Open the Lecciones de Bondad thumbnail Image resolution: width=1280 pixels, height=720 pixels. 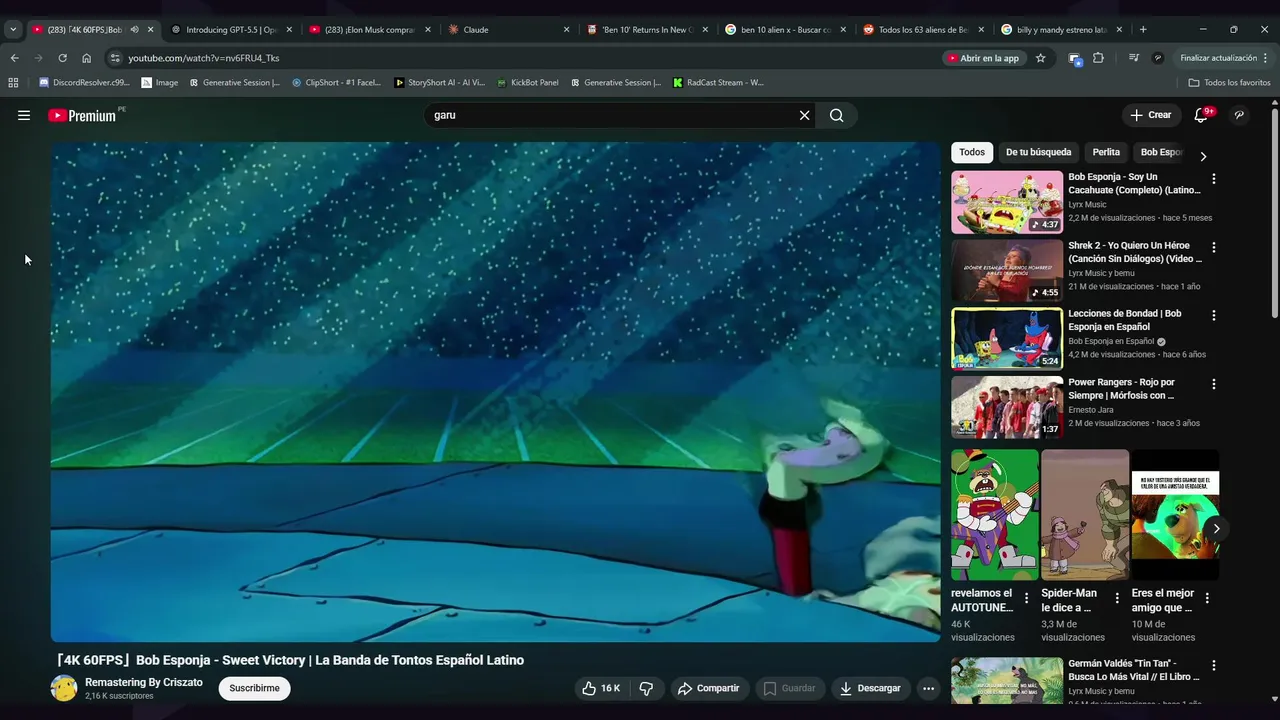[x=1007, y=338]
